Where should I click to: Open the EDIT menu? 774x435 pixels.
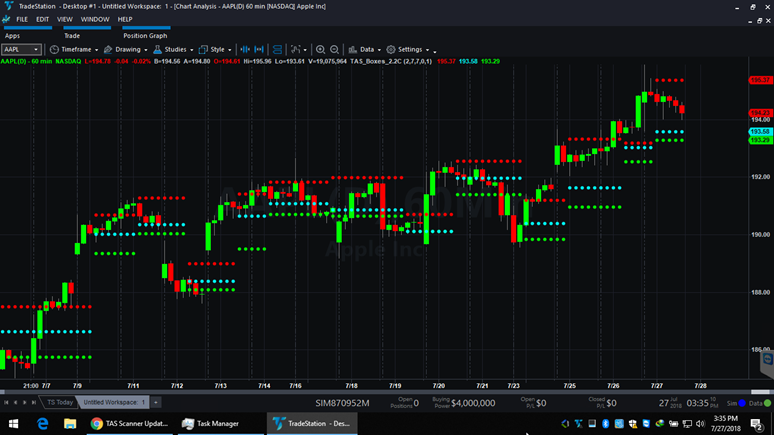tap(42, 19)
